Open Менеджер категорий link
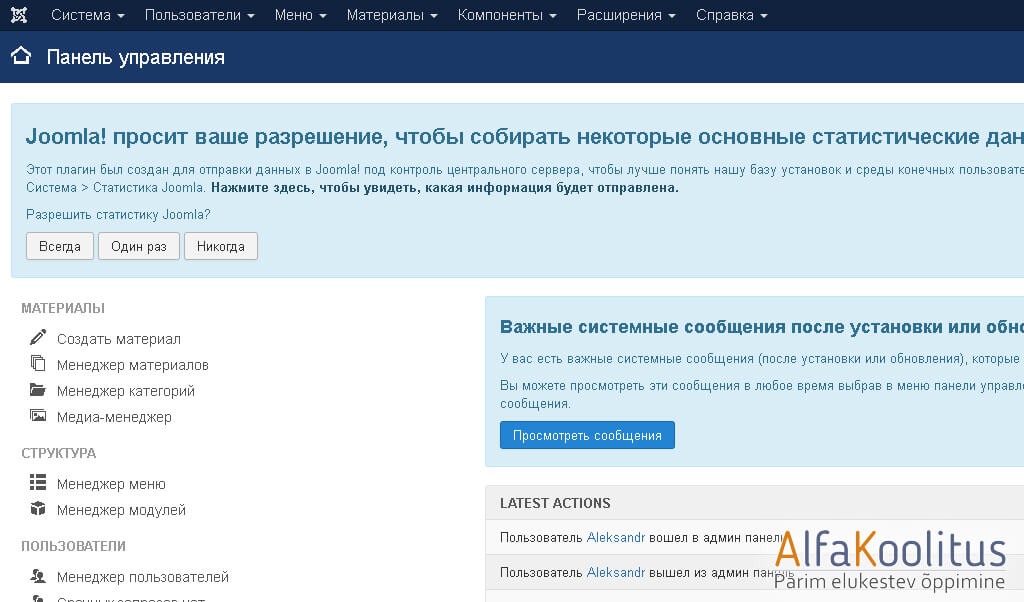The image size is (1024, 602). pyautogui.click(x=126, y=391)
